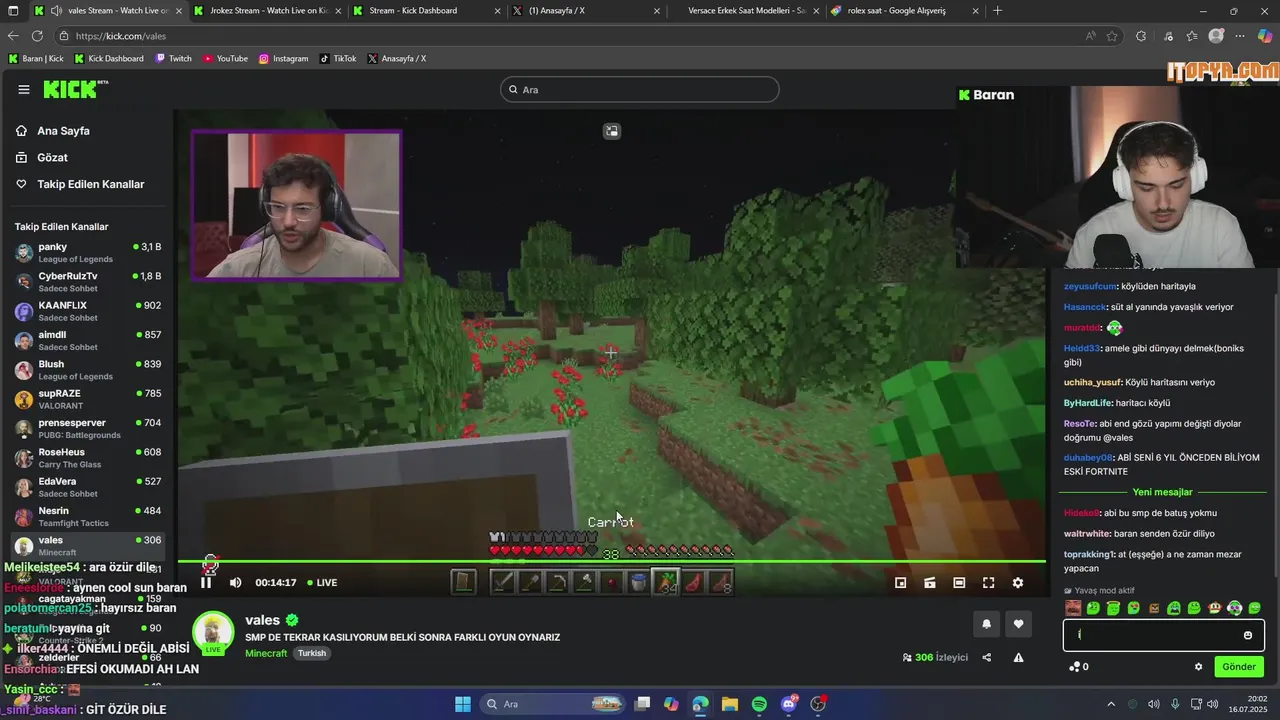Open Edge Copilot sidebar
Viewport: 1280px width, 720px height.
pyautogui.click(x=1264, y=36)
